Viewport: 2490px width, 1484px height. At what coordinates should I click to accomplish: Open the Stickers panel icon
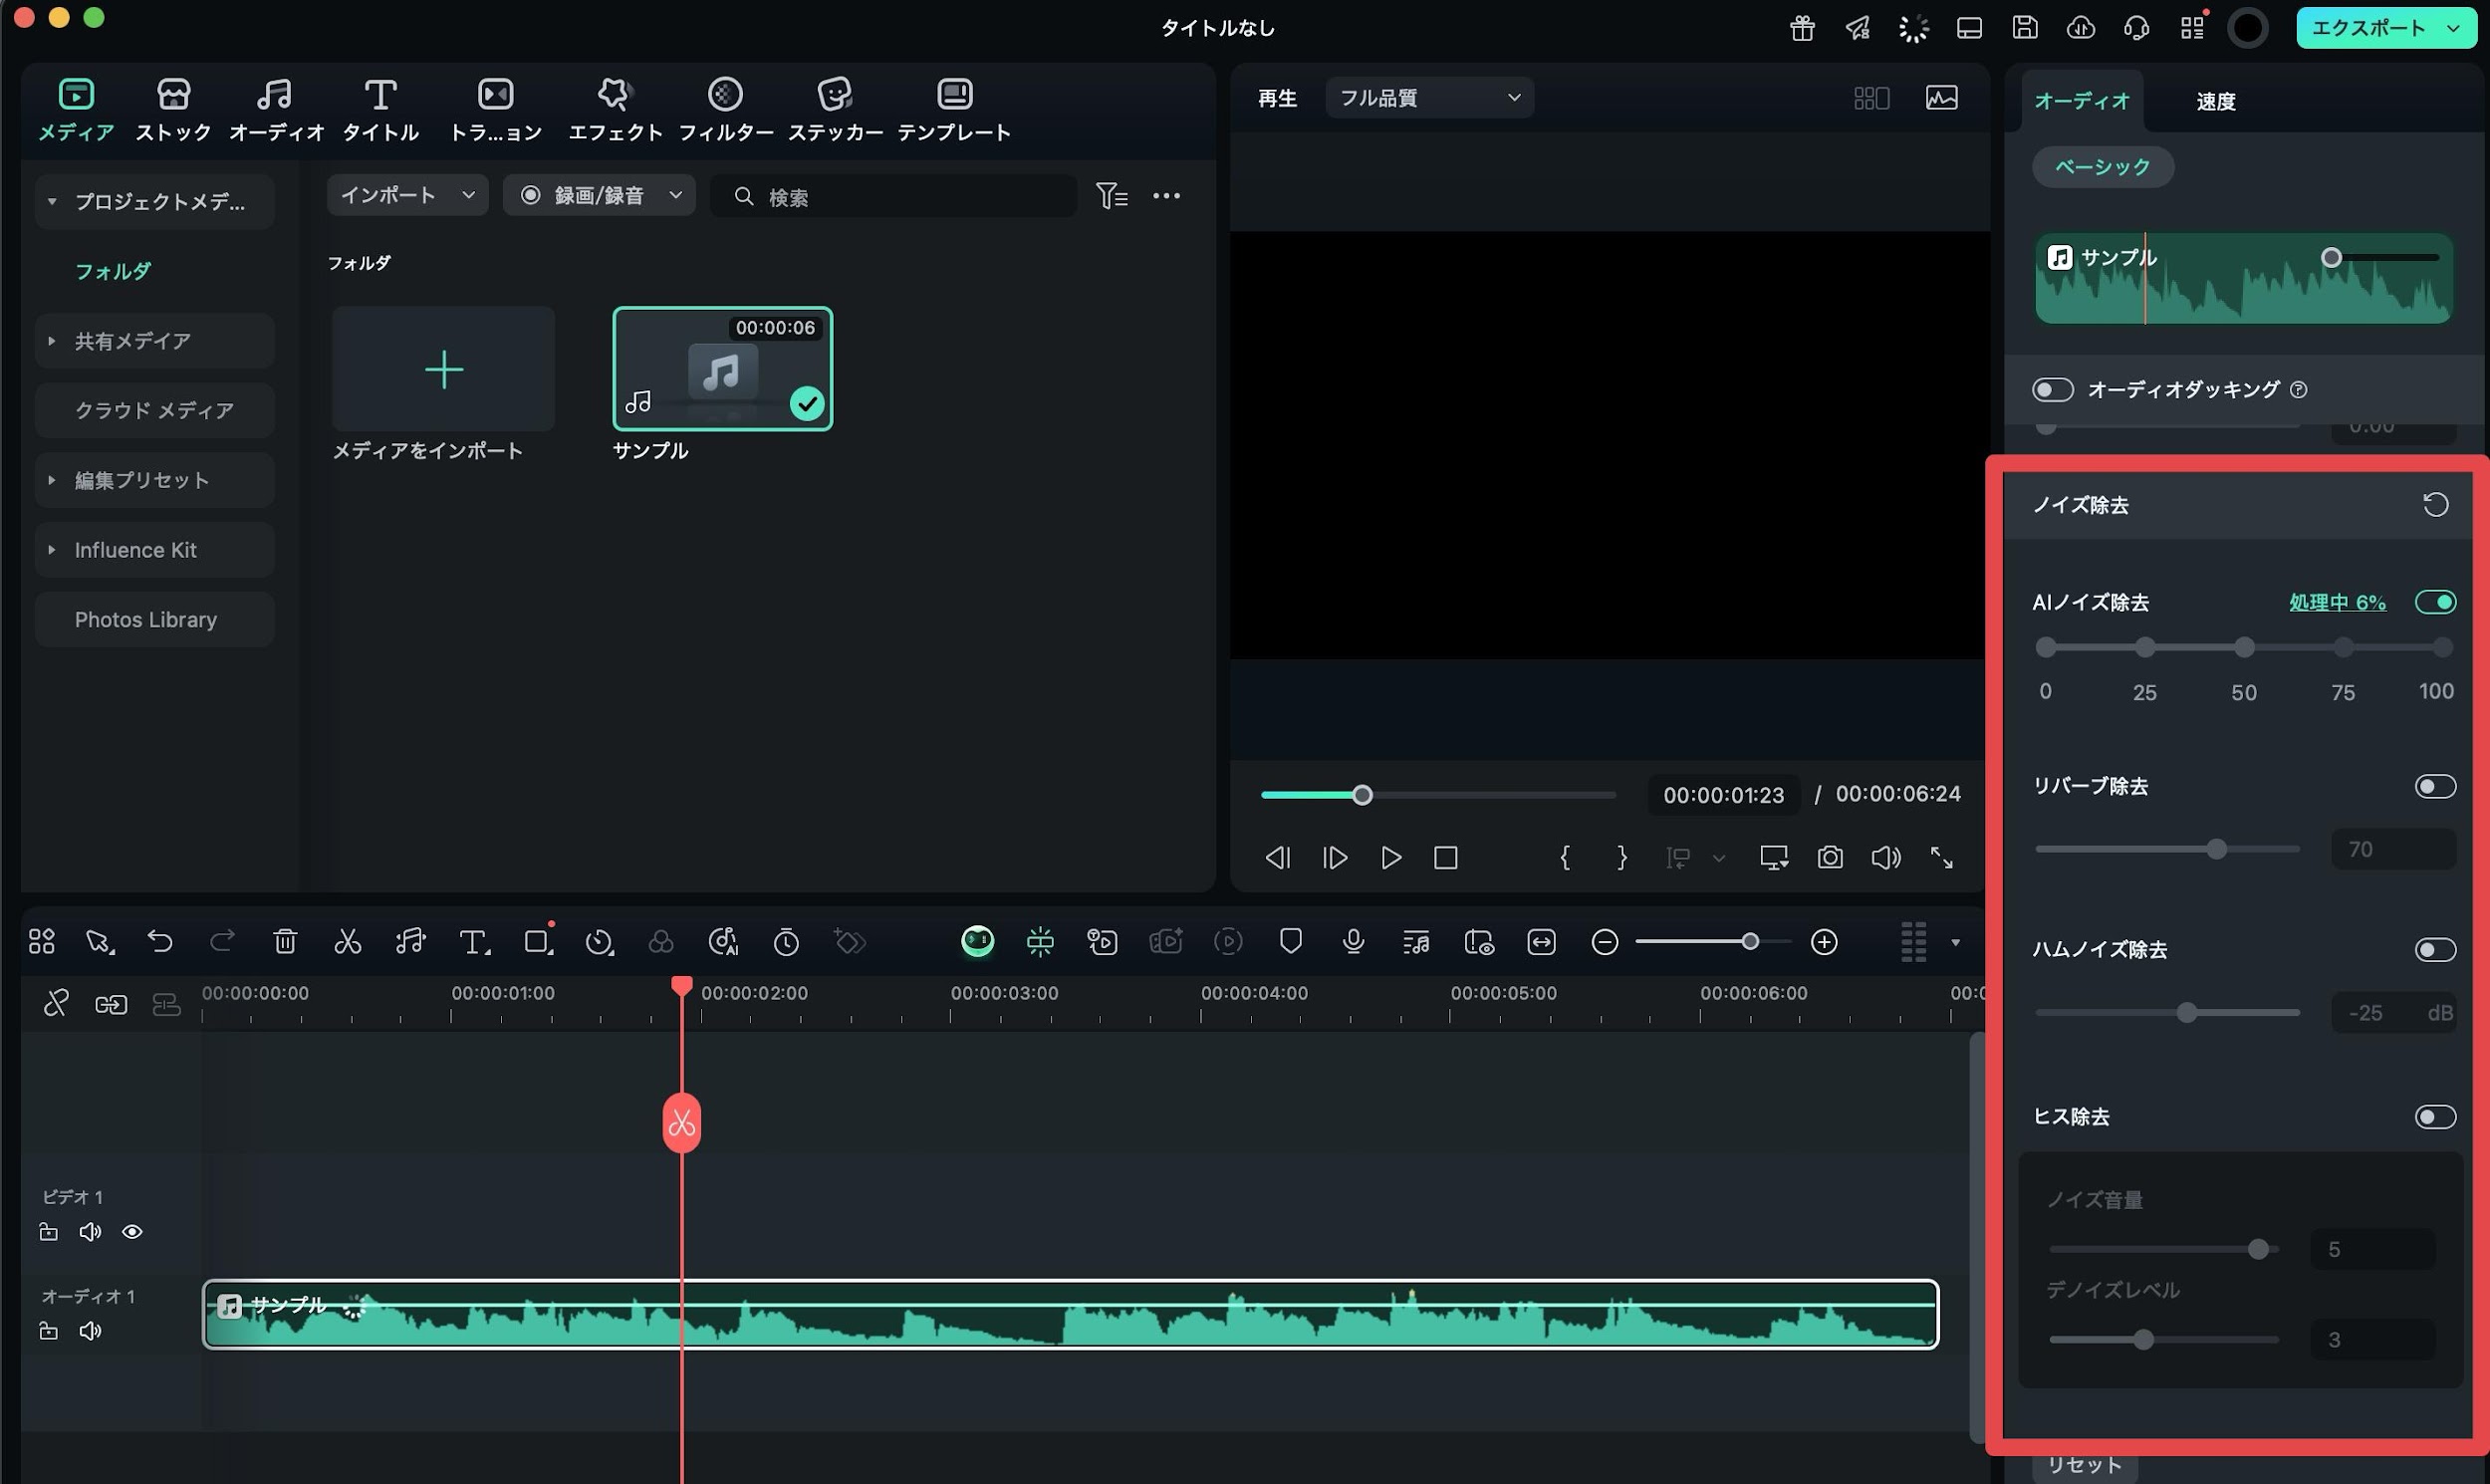[834, 95]
